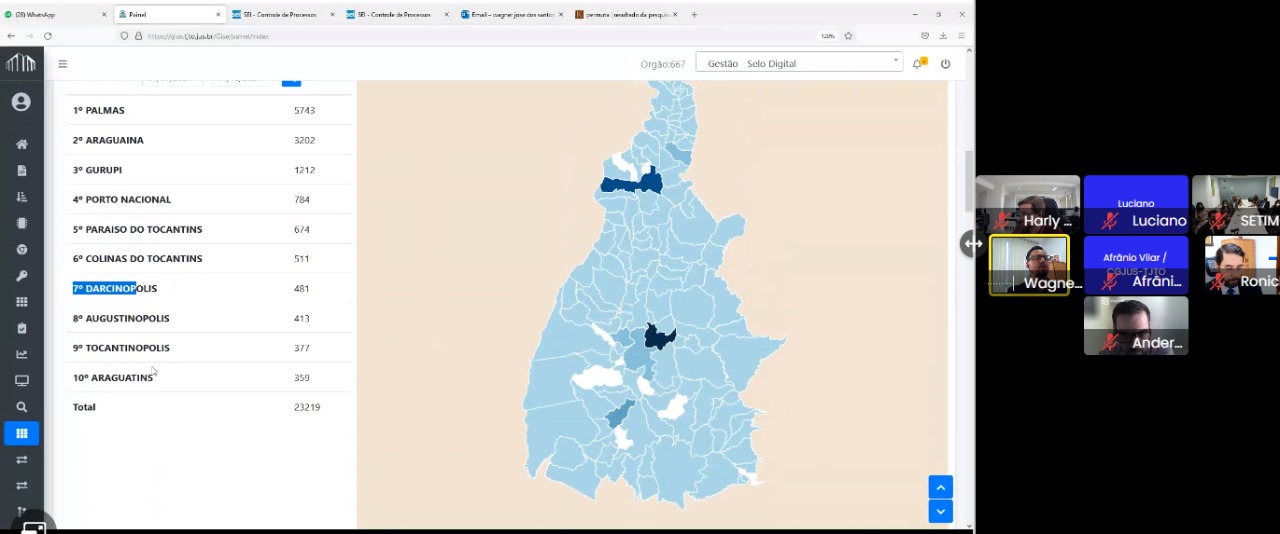
Task: Click the user profile avatar icon
Action: (21, 102)
